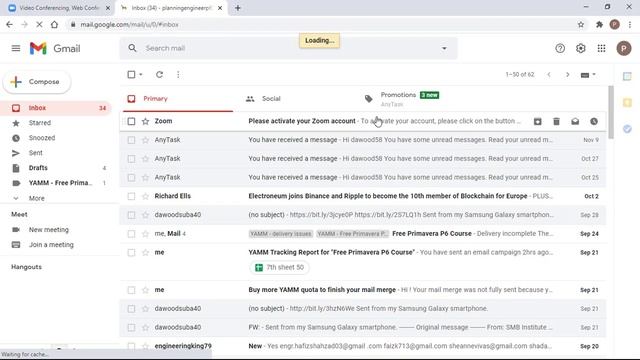Open the Drafts folder

pos(55,168)
